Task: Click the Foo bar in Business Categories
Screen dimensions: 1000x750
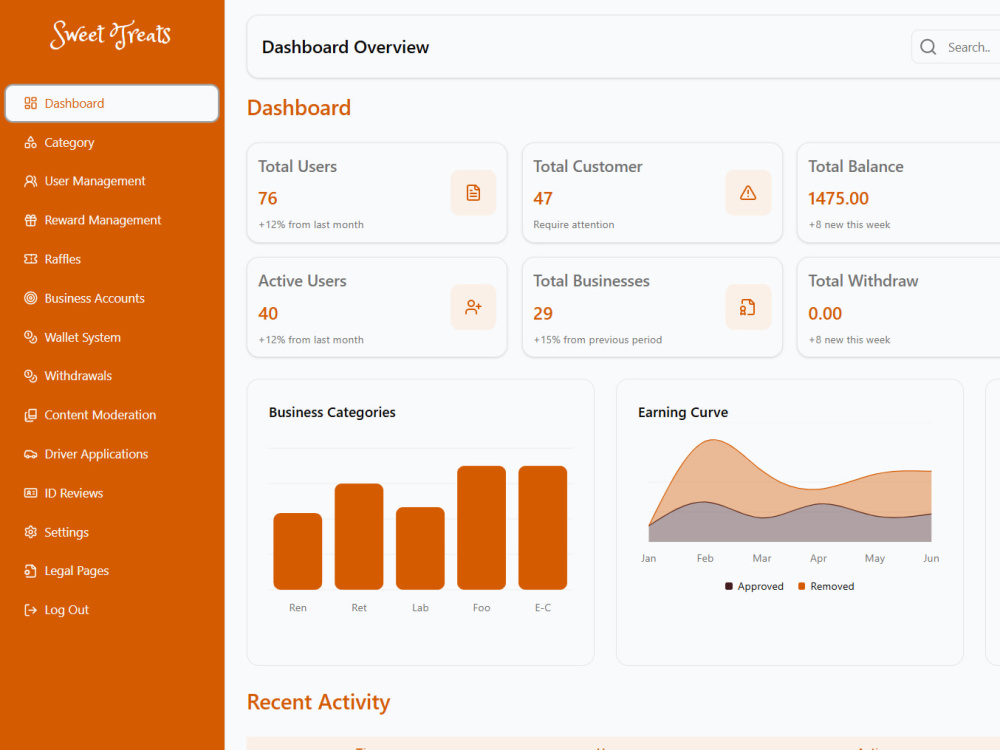Action: (482, 527)
